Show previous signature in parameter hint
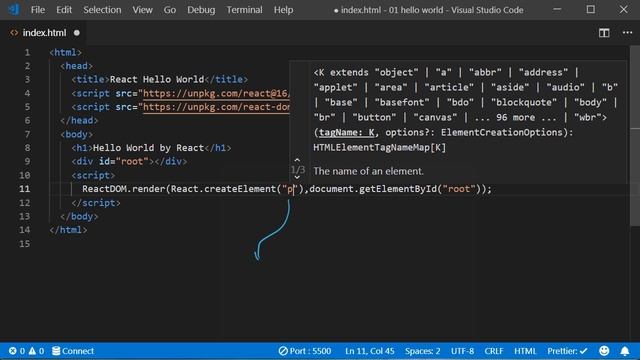 click(297, 160)
